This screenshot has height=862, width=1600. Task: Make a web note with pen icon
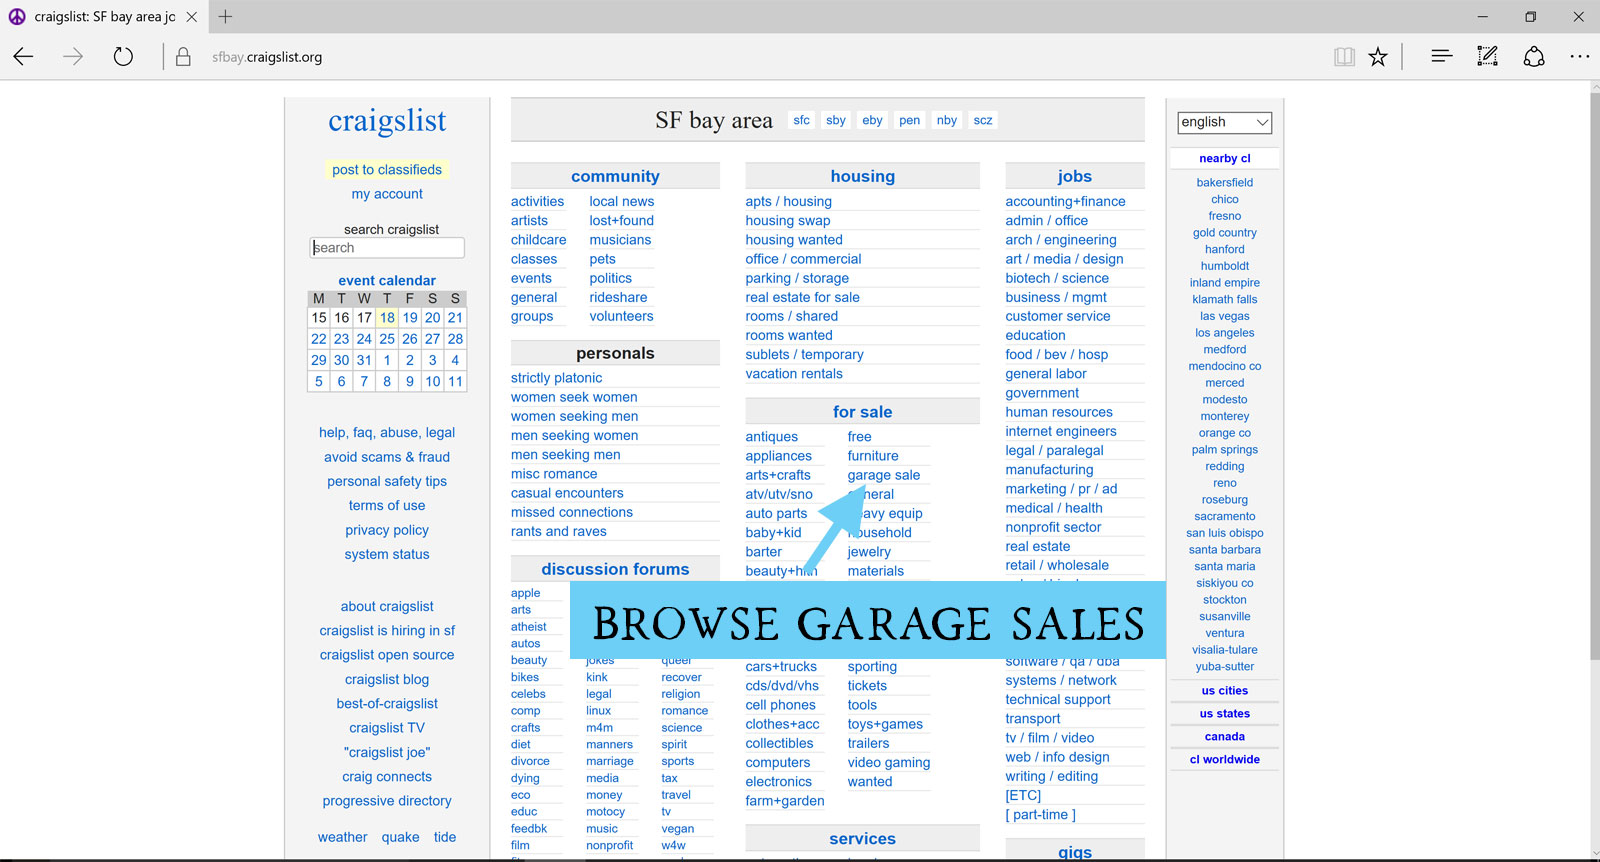click(x=1487, y=57)
